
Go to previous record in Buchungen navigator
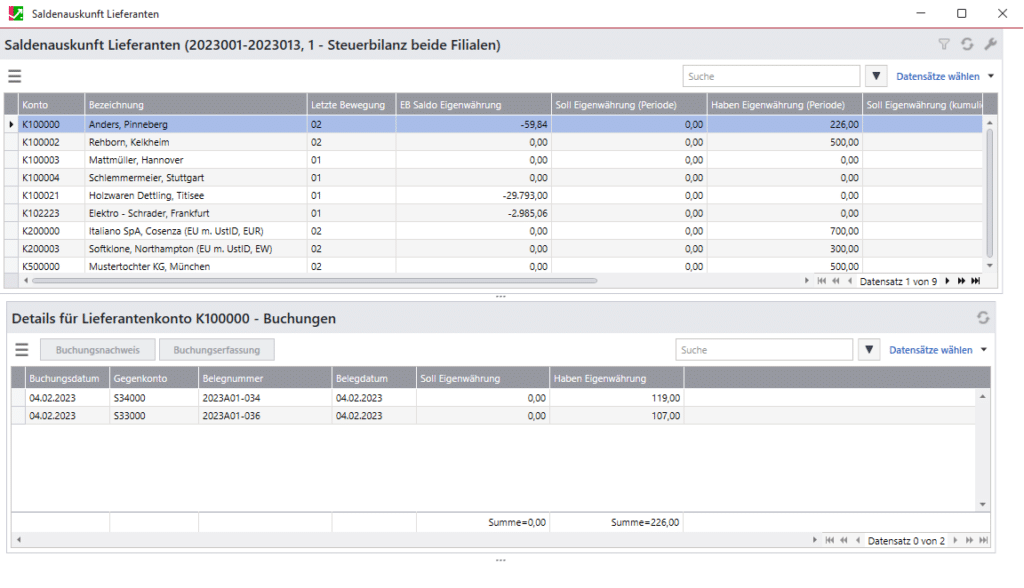coord(857,540)
